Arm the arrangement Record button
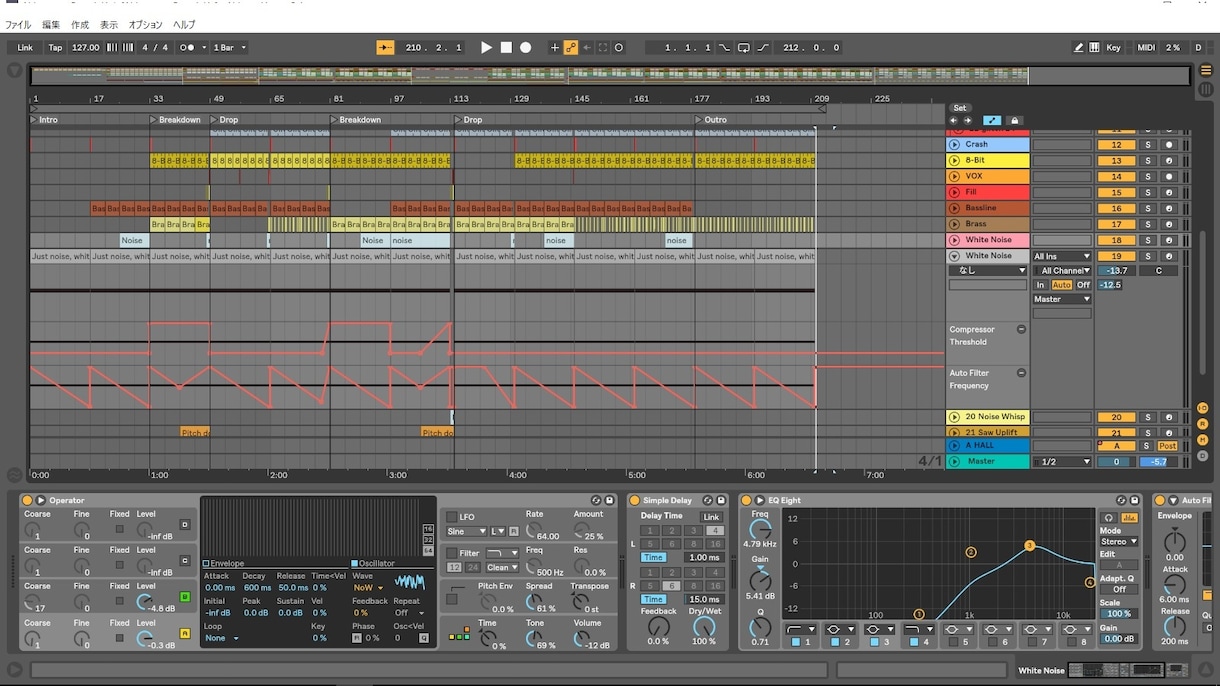 (525, 47)
